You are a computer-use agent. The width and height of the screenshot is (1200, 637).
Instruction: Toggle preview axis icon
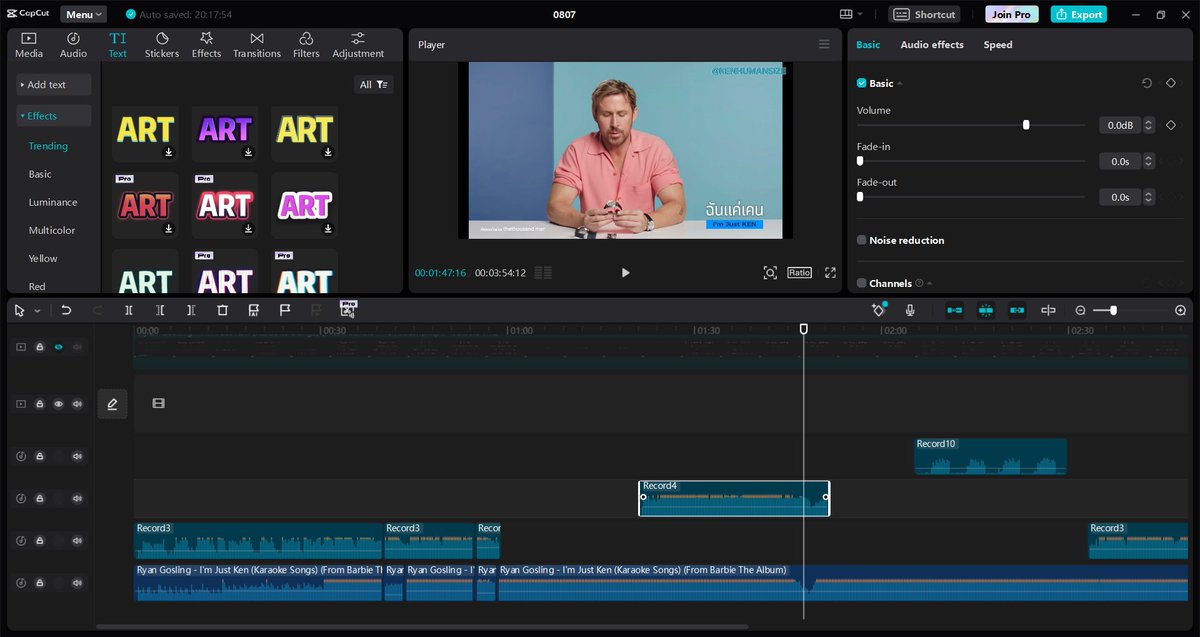1048,311
